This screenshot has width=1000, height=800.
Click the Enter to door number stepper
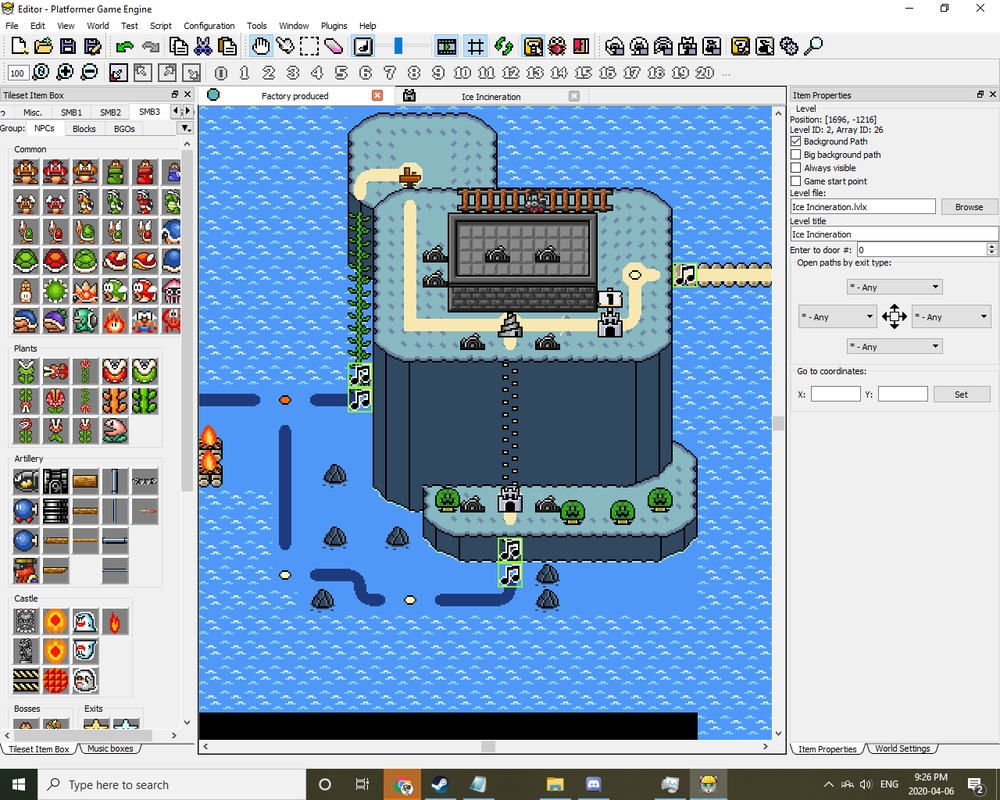991,249
